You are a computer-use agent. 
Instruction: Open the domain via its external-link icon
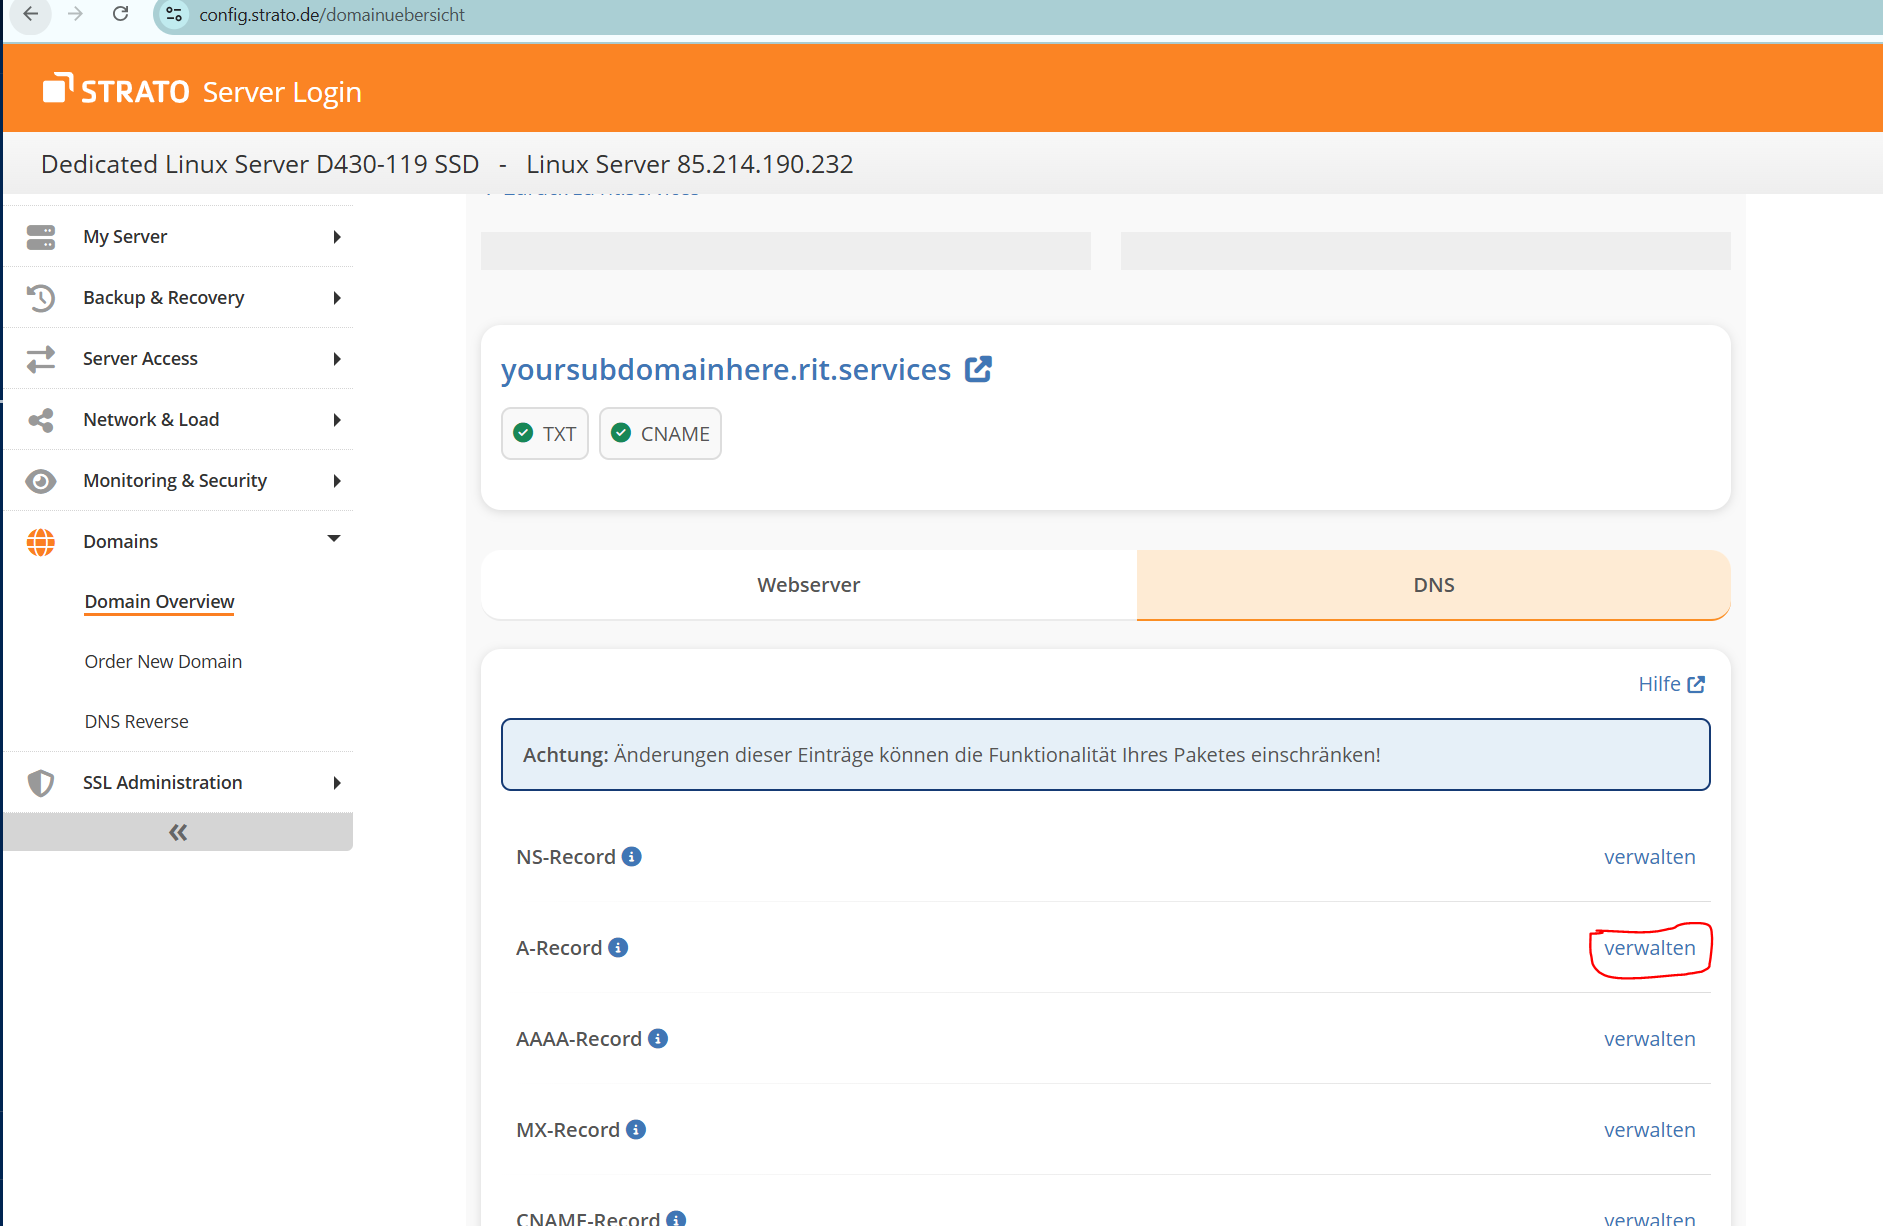coord(978,369)
